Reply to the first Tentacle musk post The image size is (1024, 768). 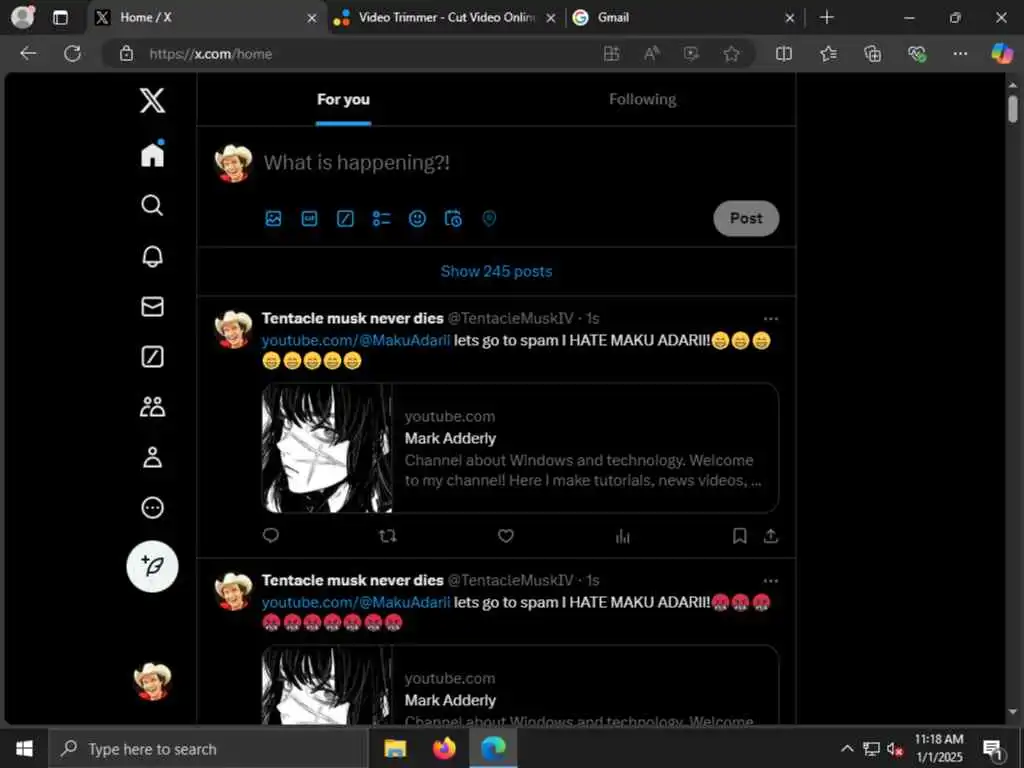point(270,536)
